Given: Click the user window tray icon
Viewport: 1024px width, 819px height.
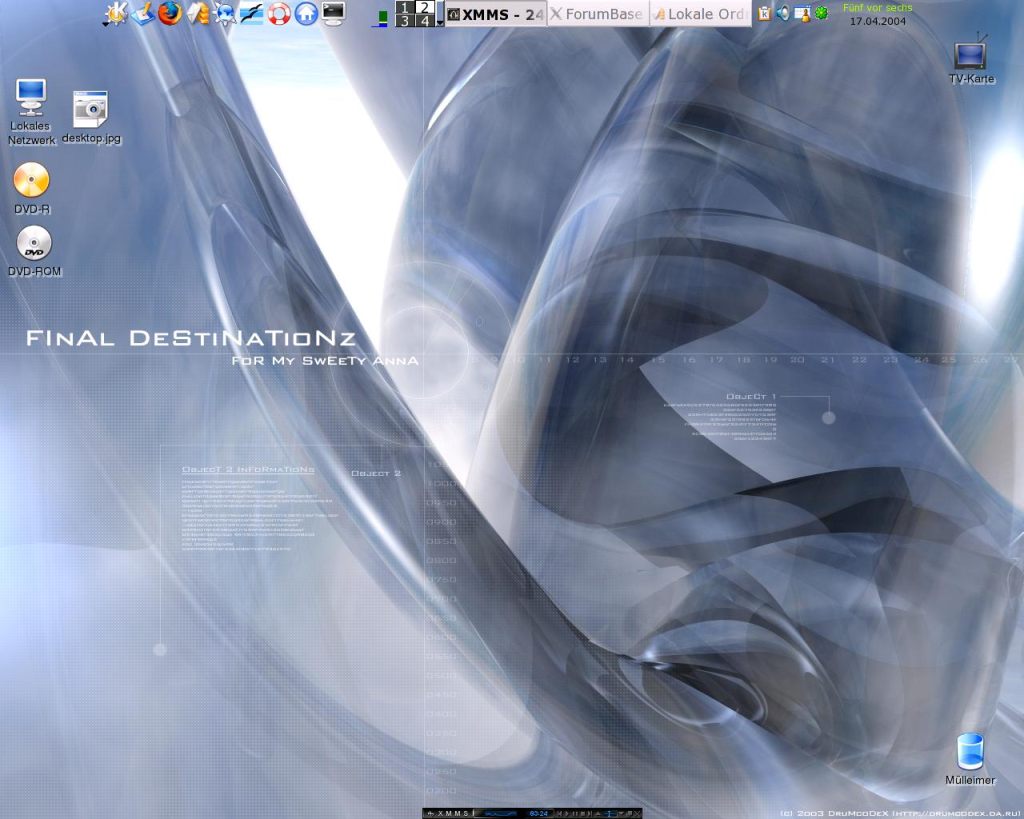Looking at the screenshot, I should point(802,13).
